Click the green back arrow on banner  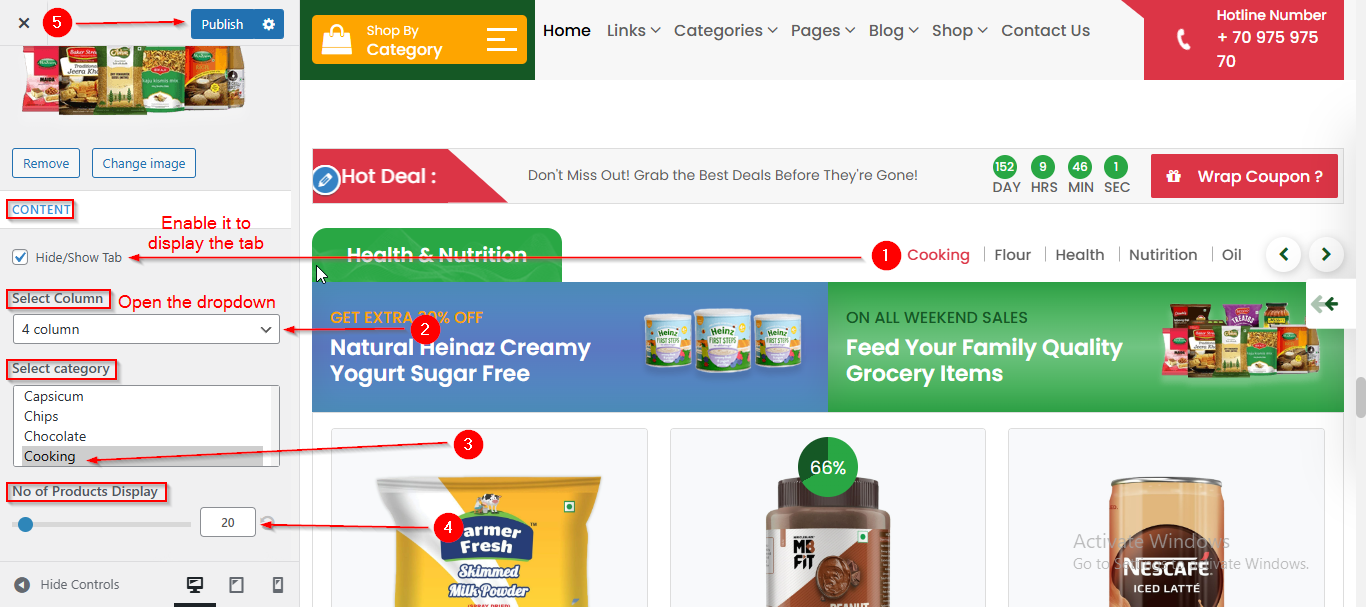[1325, 304]
